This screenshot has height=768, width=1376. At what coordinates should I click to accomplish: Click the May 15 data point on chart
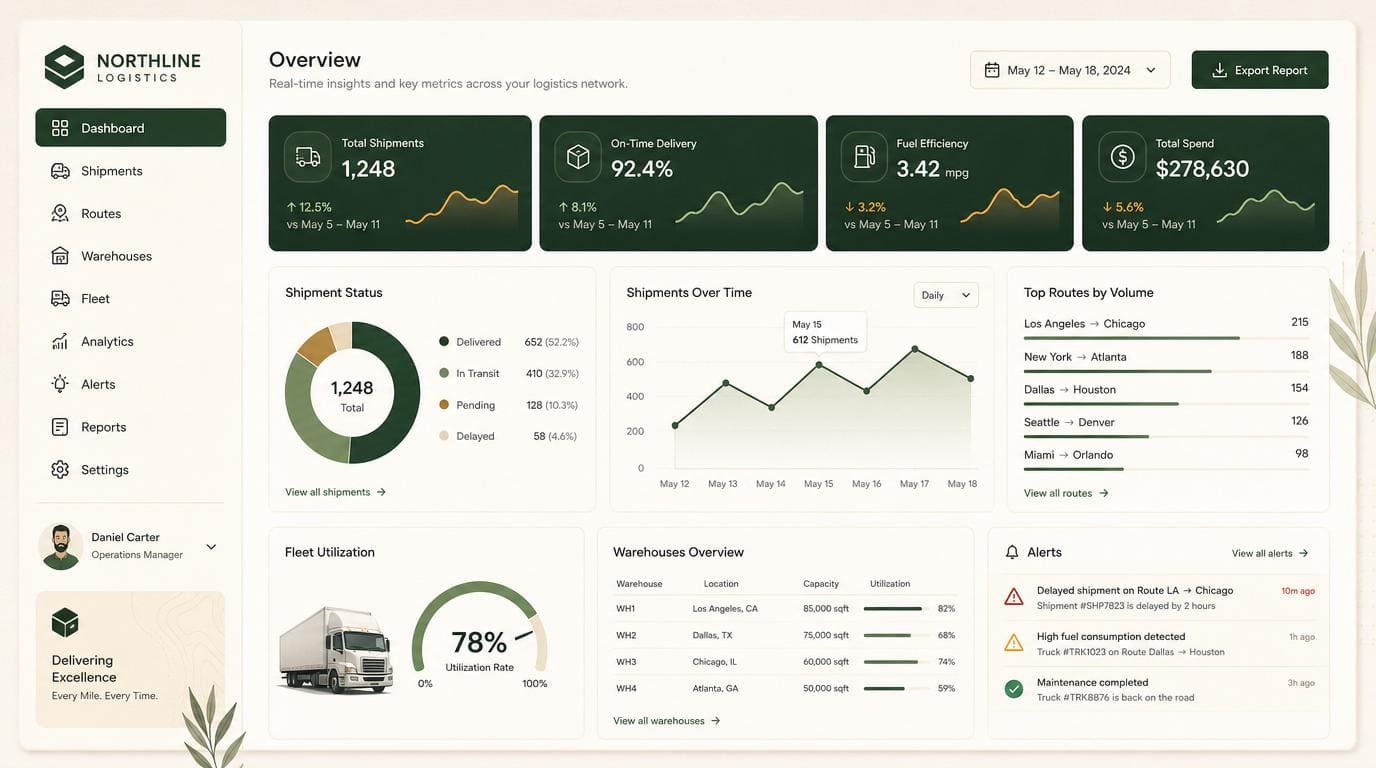tap(819, 365)
